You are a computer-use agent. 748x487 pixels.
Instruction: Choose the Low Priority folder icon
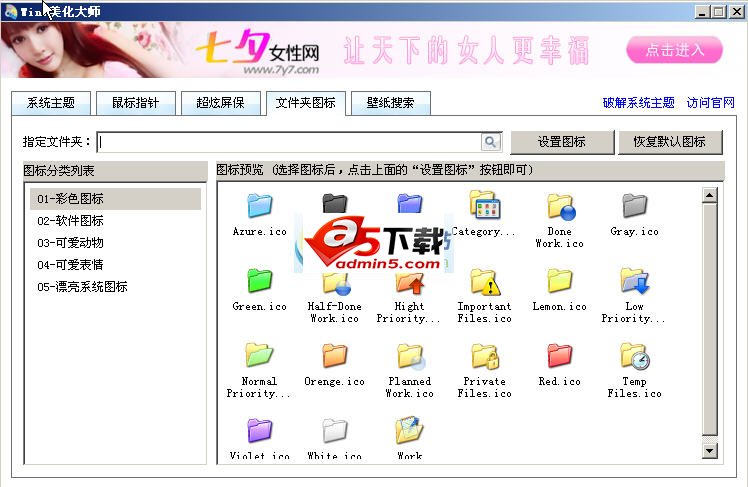(635, 280)
